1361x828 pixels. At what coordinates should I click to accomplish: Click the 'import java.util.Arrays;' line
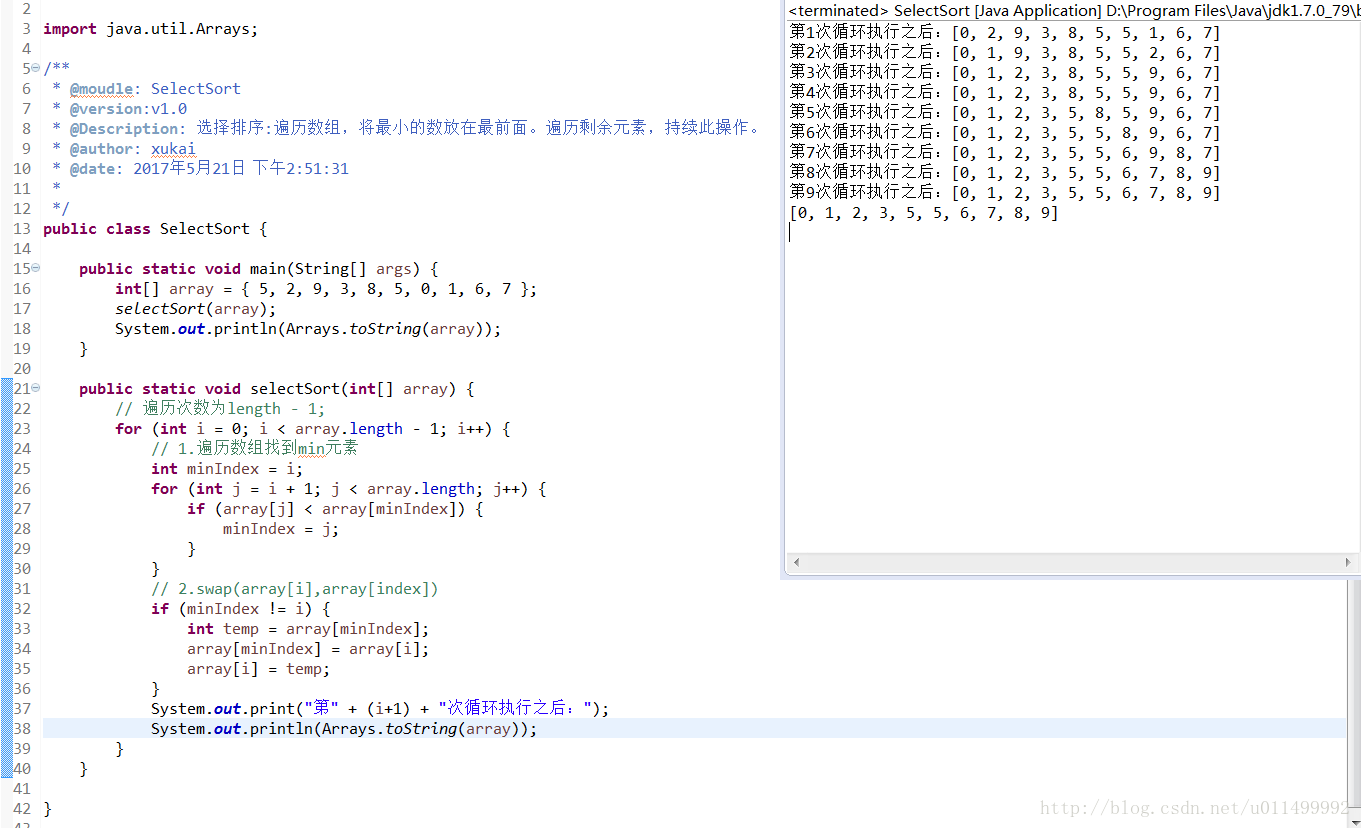tap(151, 29)
